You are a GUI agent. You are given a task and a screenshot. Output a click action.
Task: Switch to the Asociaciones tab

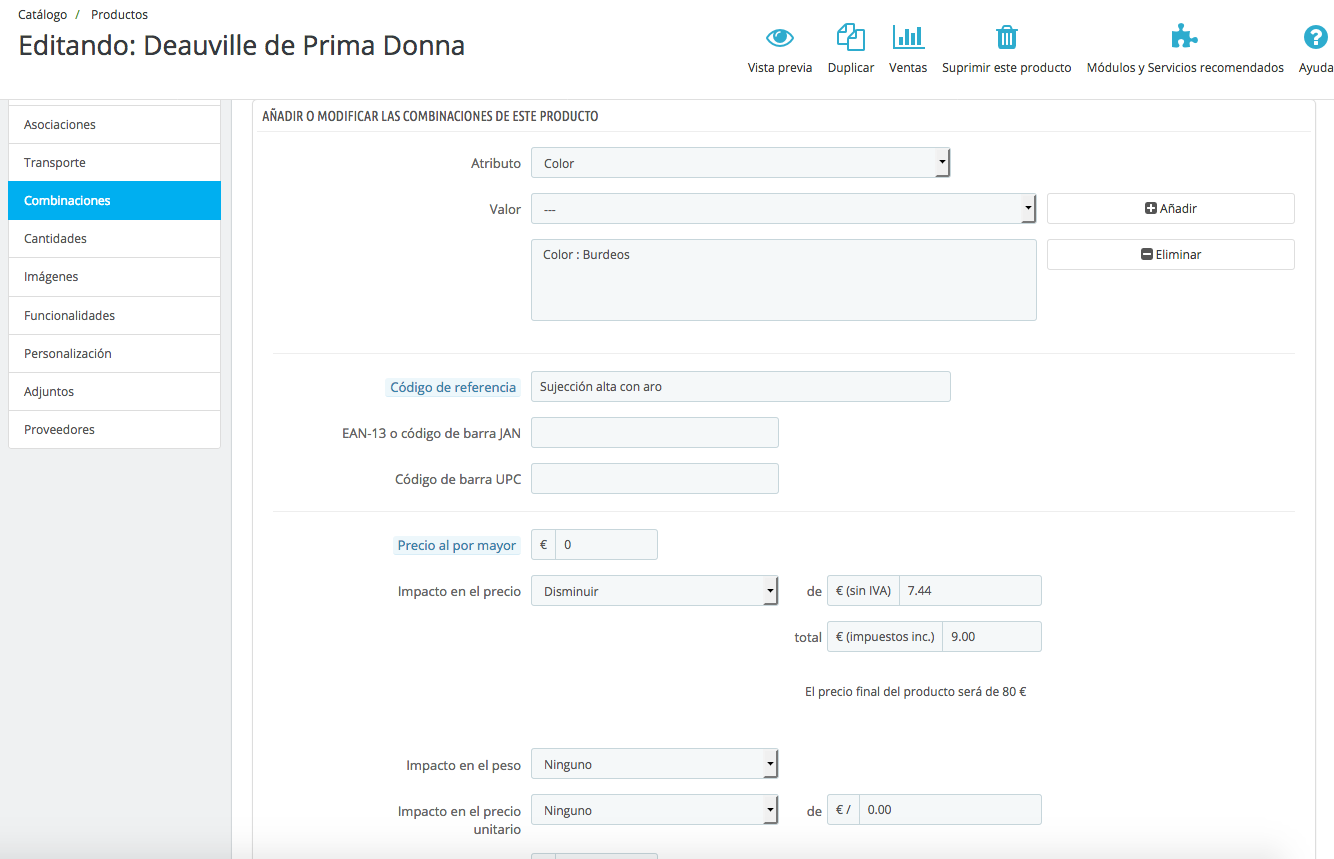114,125
